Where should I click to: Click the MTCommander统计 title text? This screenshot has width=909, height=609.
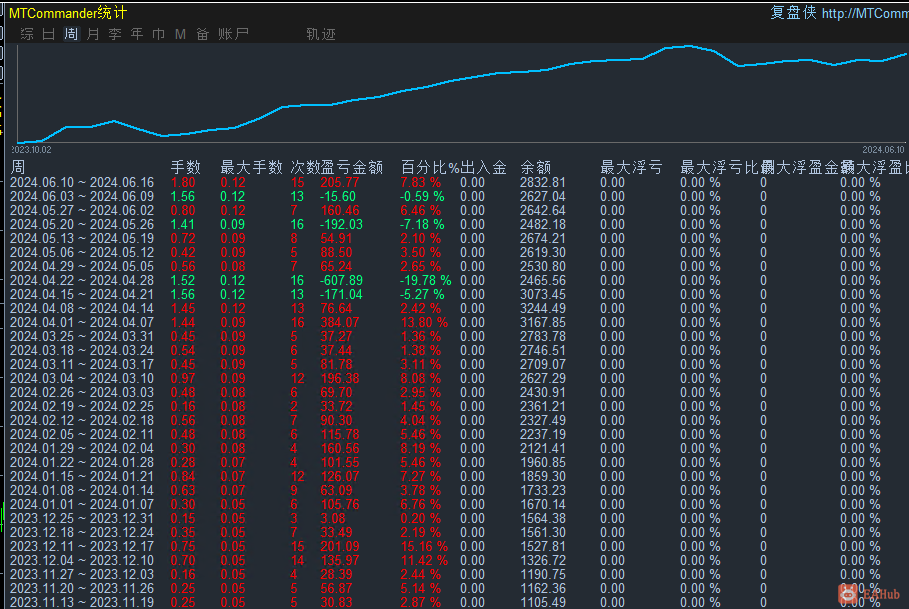68,13
